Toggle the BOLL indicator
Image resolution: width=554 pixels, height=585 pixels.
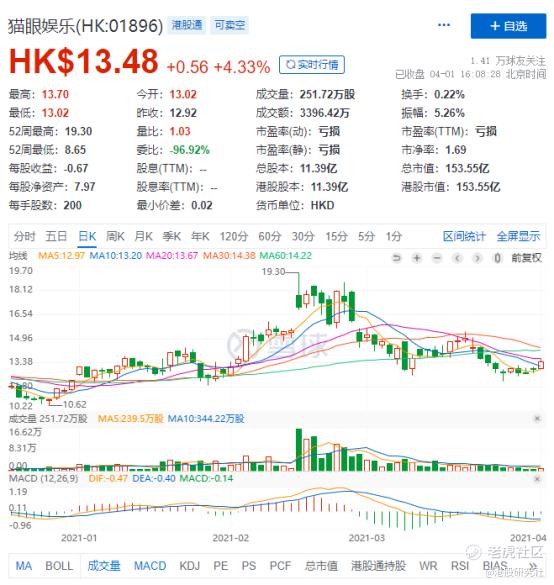tap(59, 566)
